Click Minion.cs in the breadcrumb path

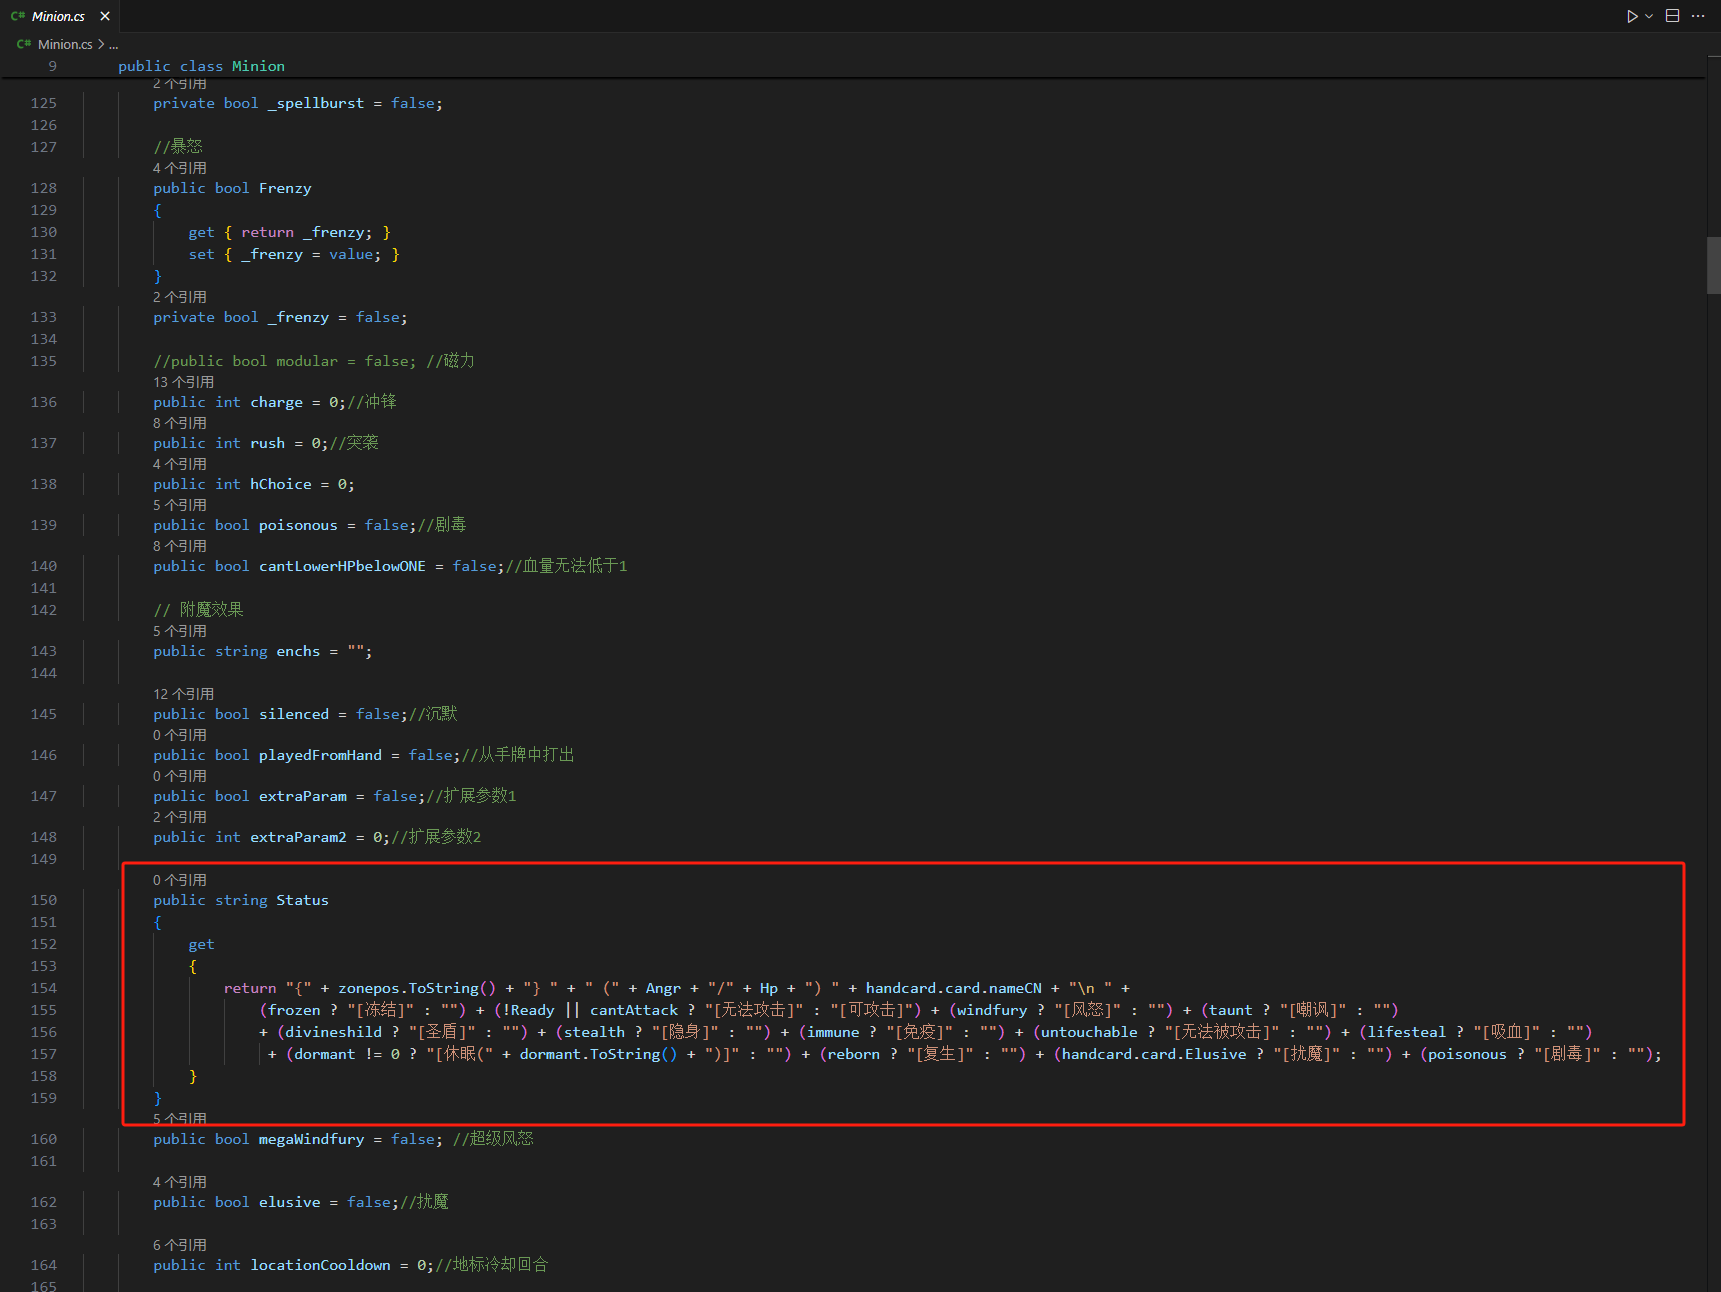(x=65, y=44)
